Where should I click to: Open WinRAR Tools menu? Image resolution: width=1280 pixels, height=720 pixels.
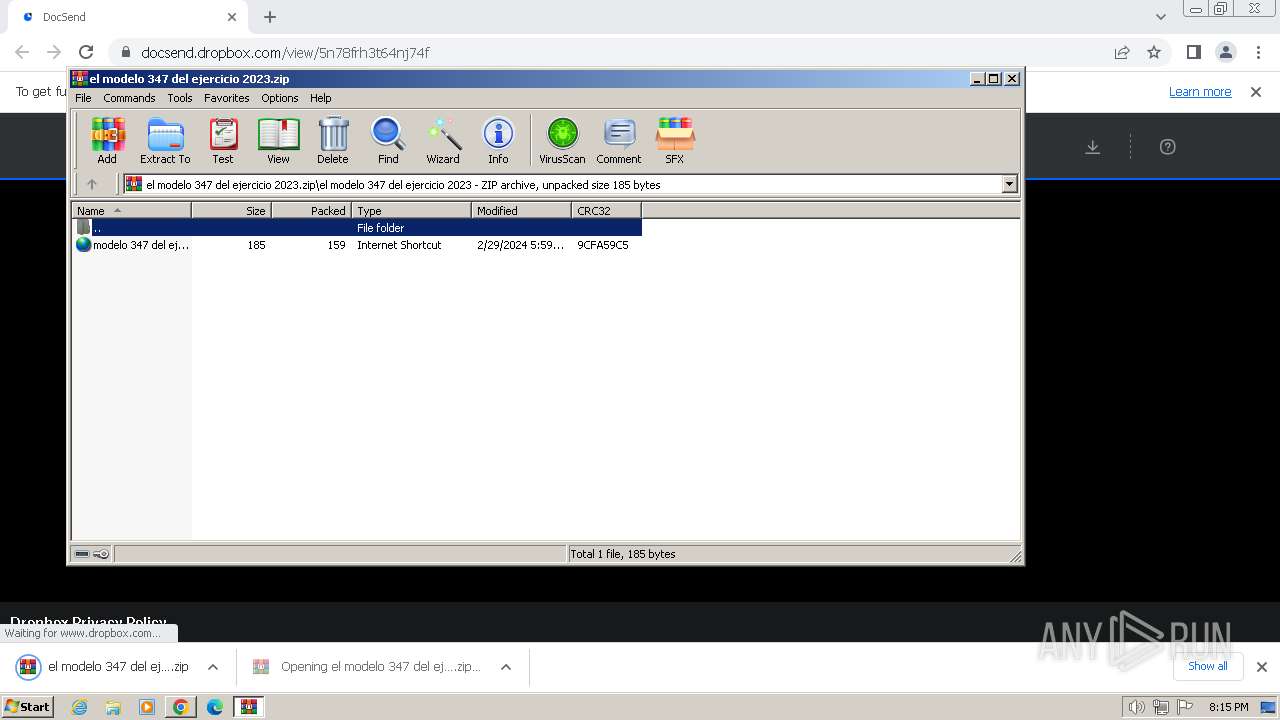click(180, 98)
